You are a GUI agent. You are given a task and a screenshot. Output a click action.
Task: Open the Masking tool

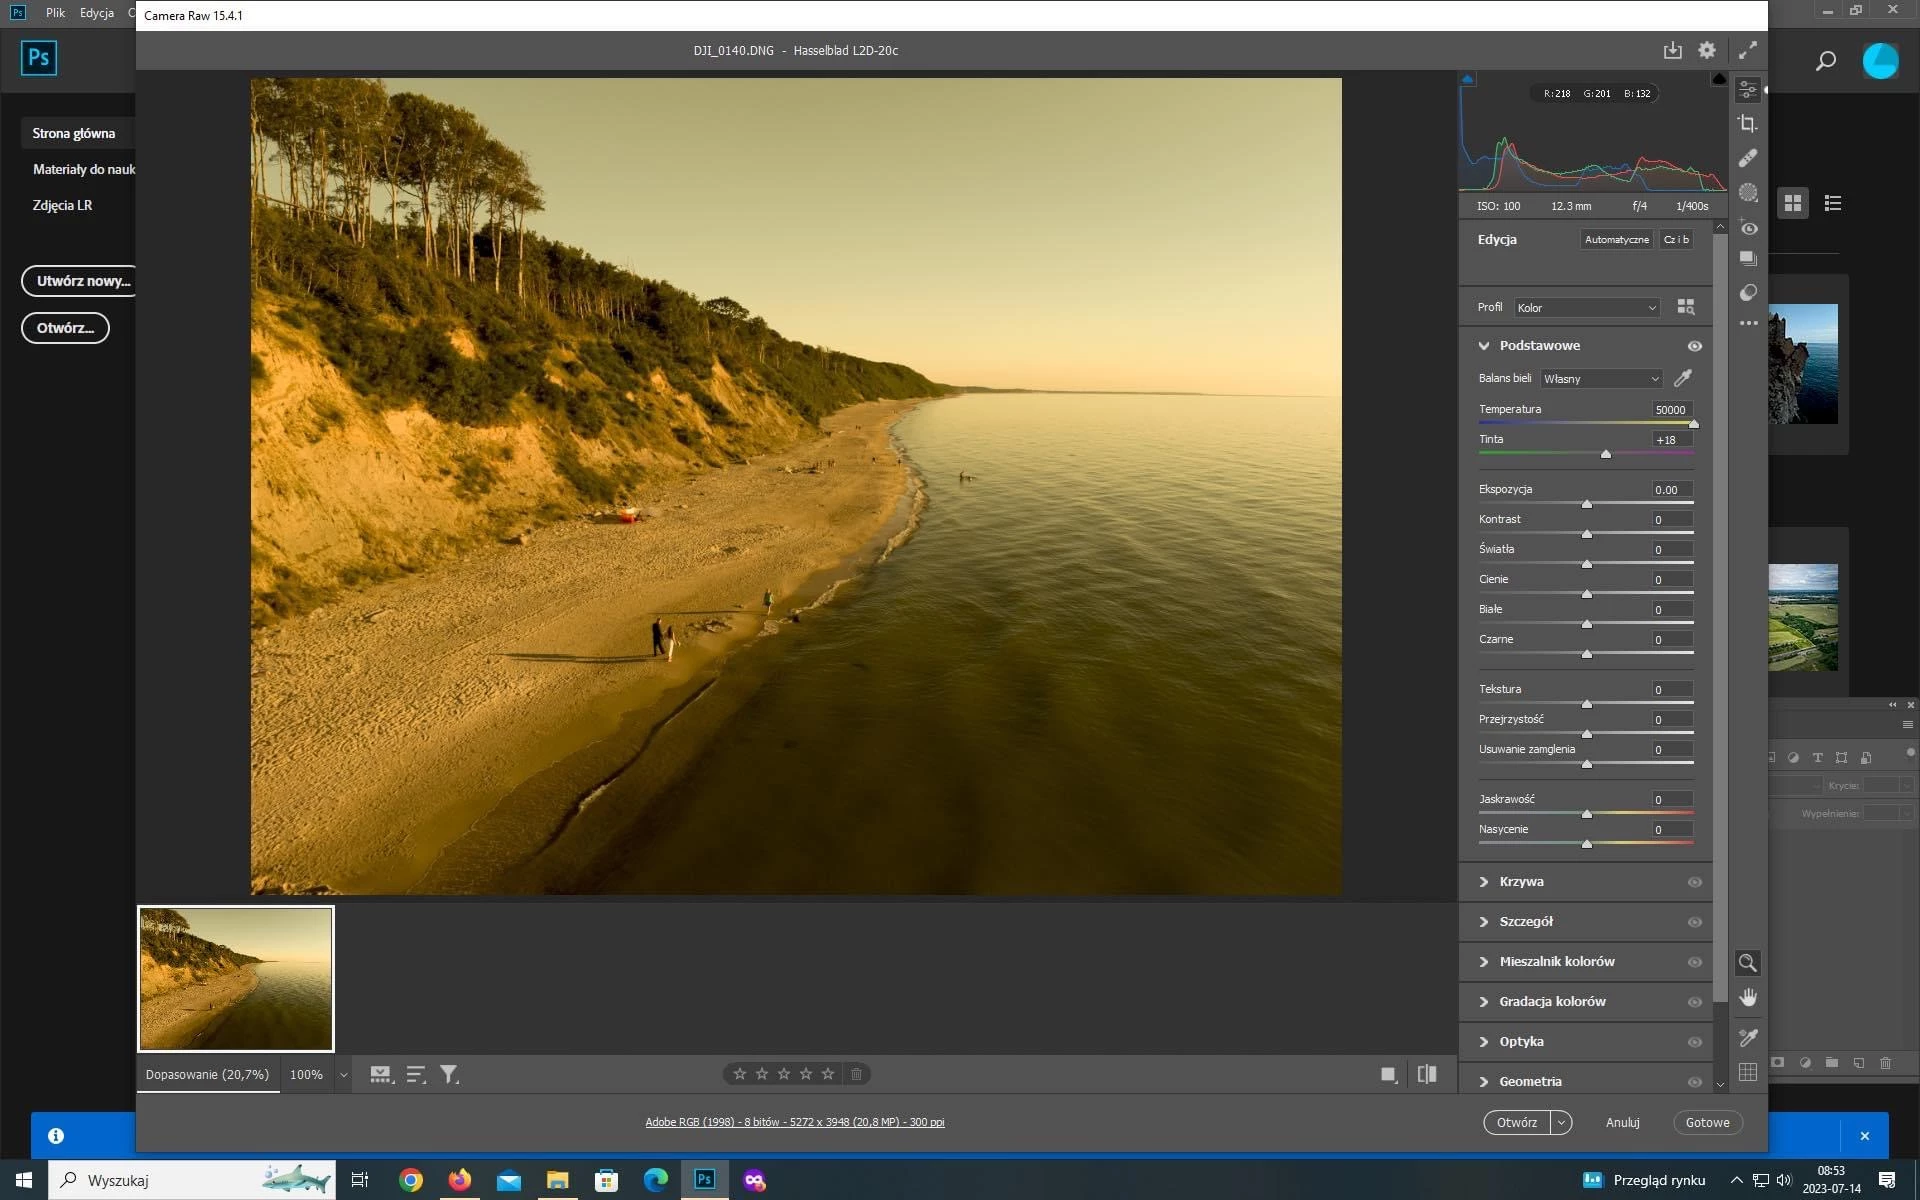coord(1748,192)
